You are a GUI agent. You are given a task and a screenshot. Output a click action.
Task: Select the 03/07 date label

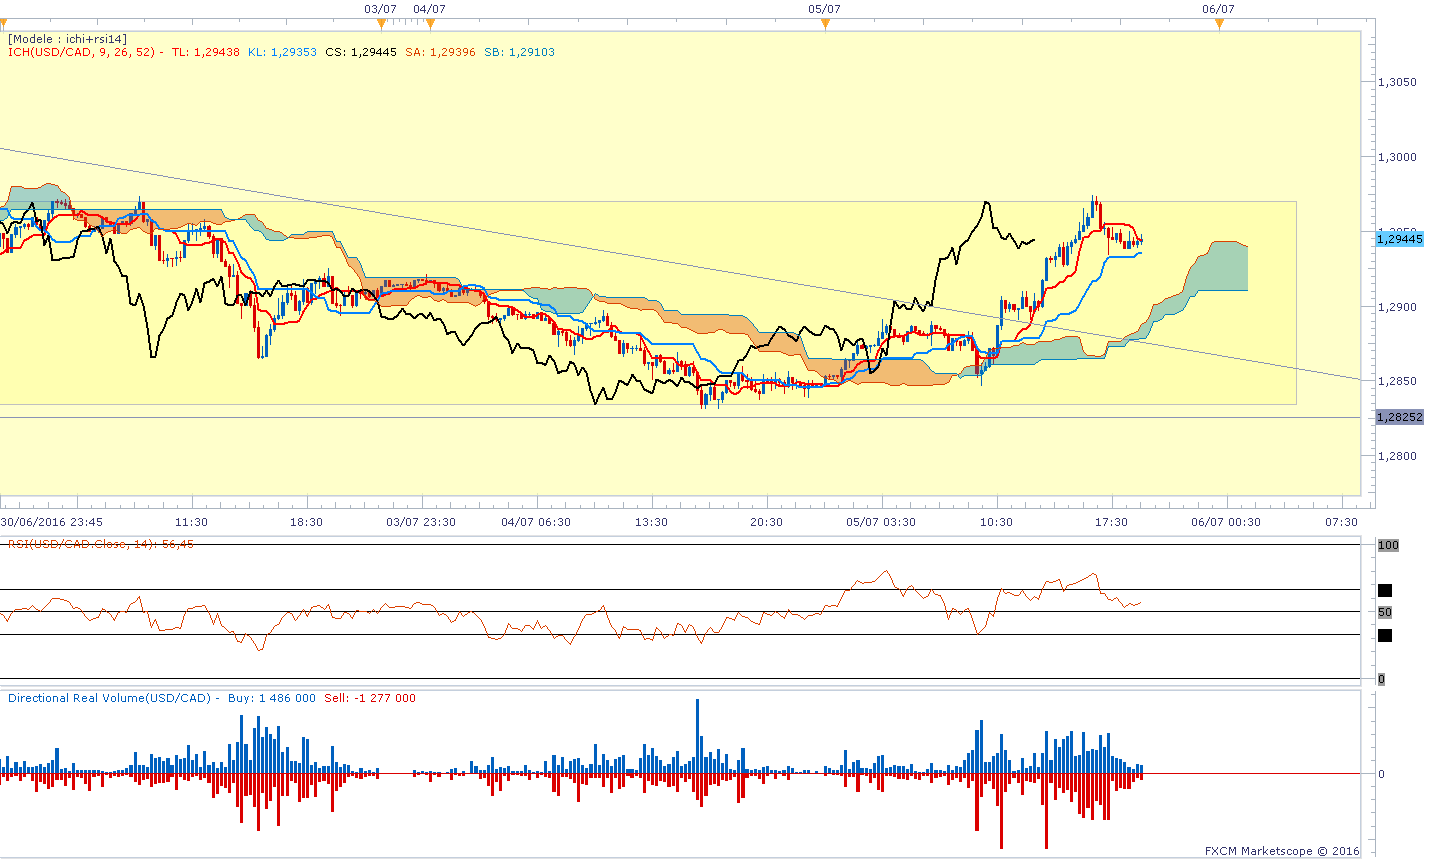coord(380,9)
